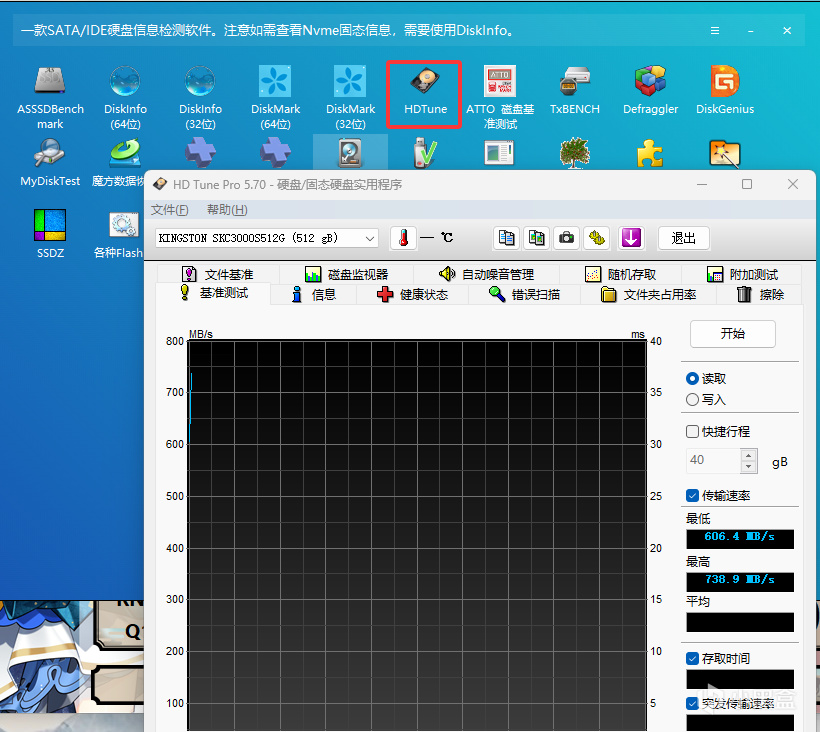Open ATTO 磁盘基准测试 icon
This screenshot has height=732, width=820.
(x=500, y=98)
